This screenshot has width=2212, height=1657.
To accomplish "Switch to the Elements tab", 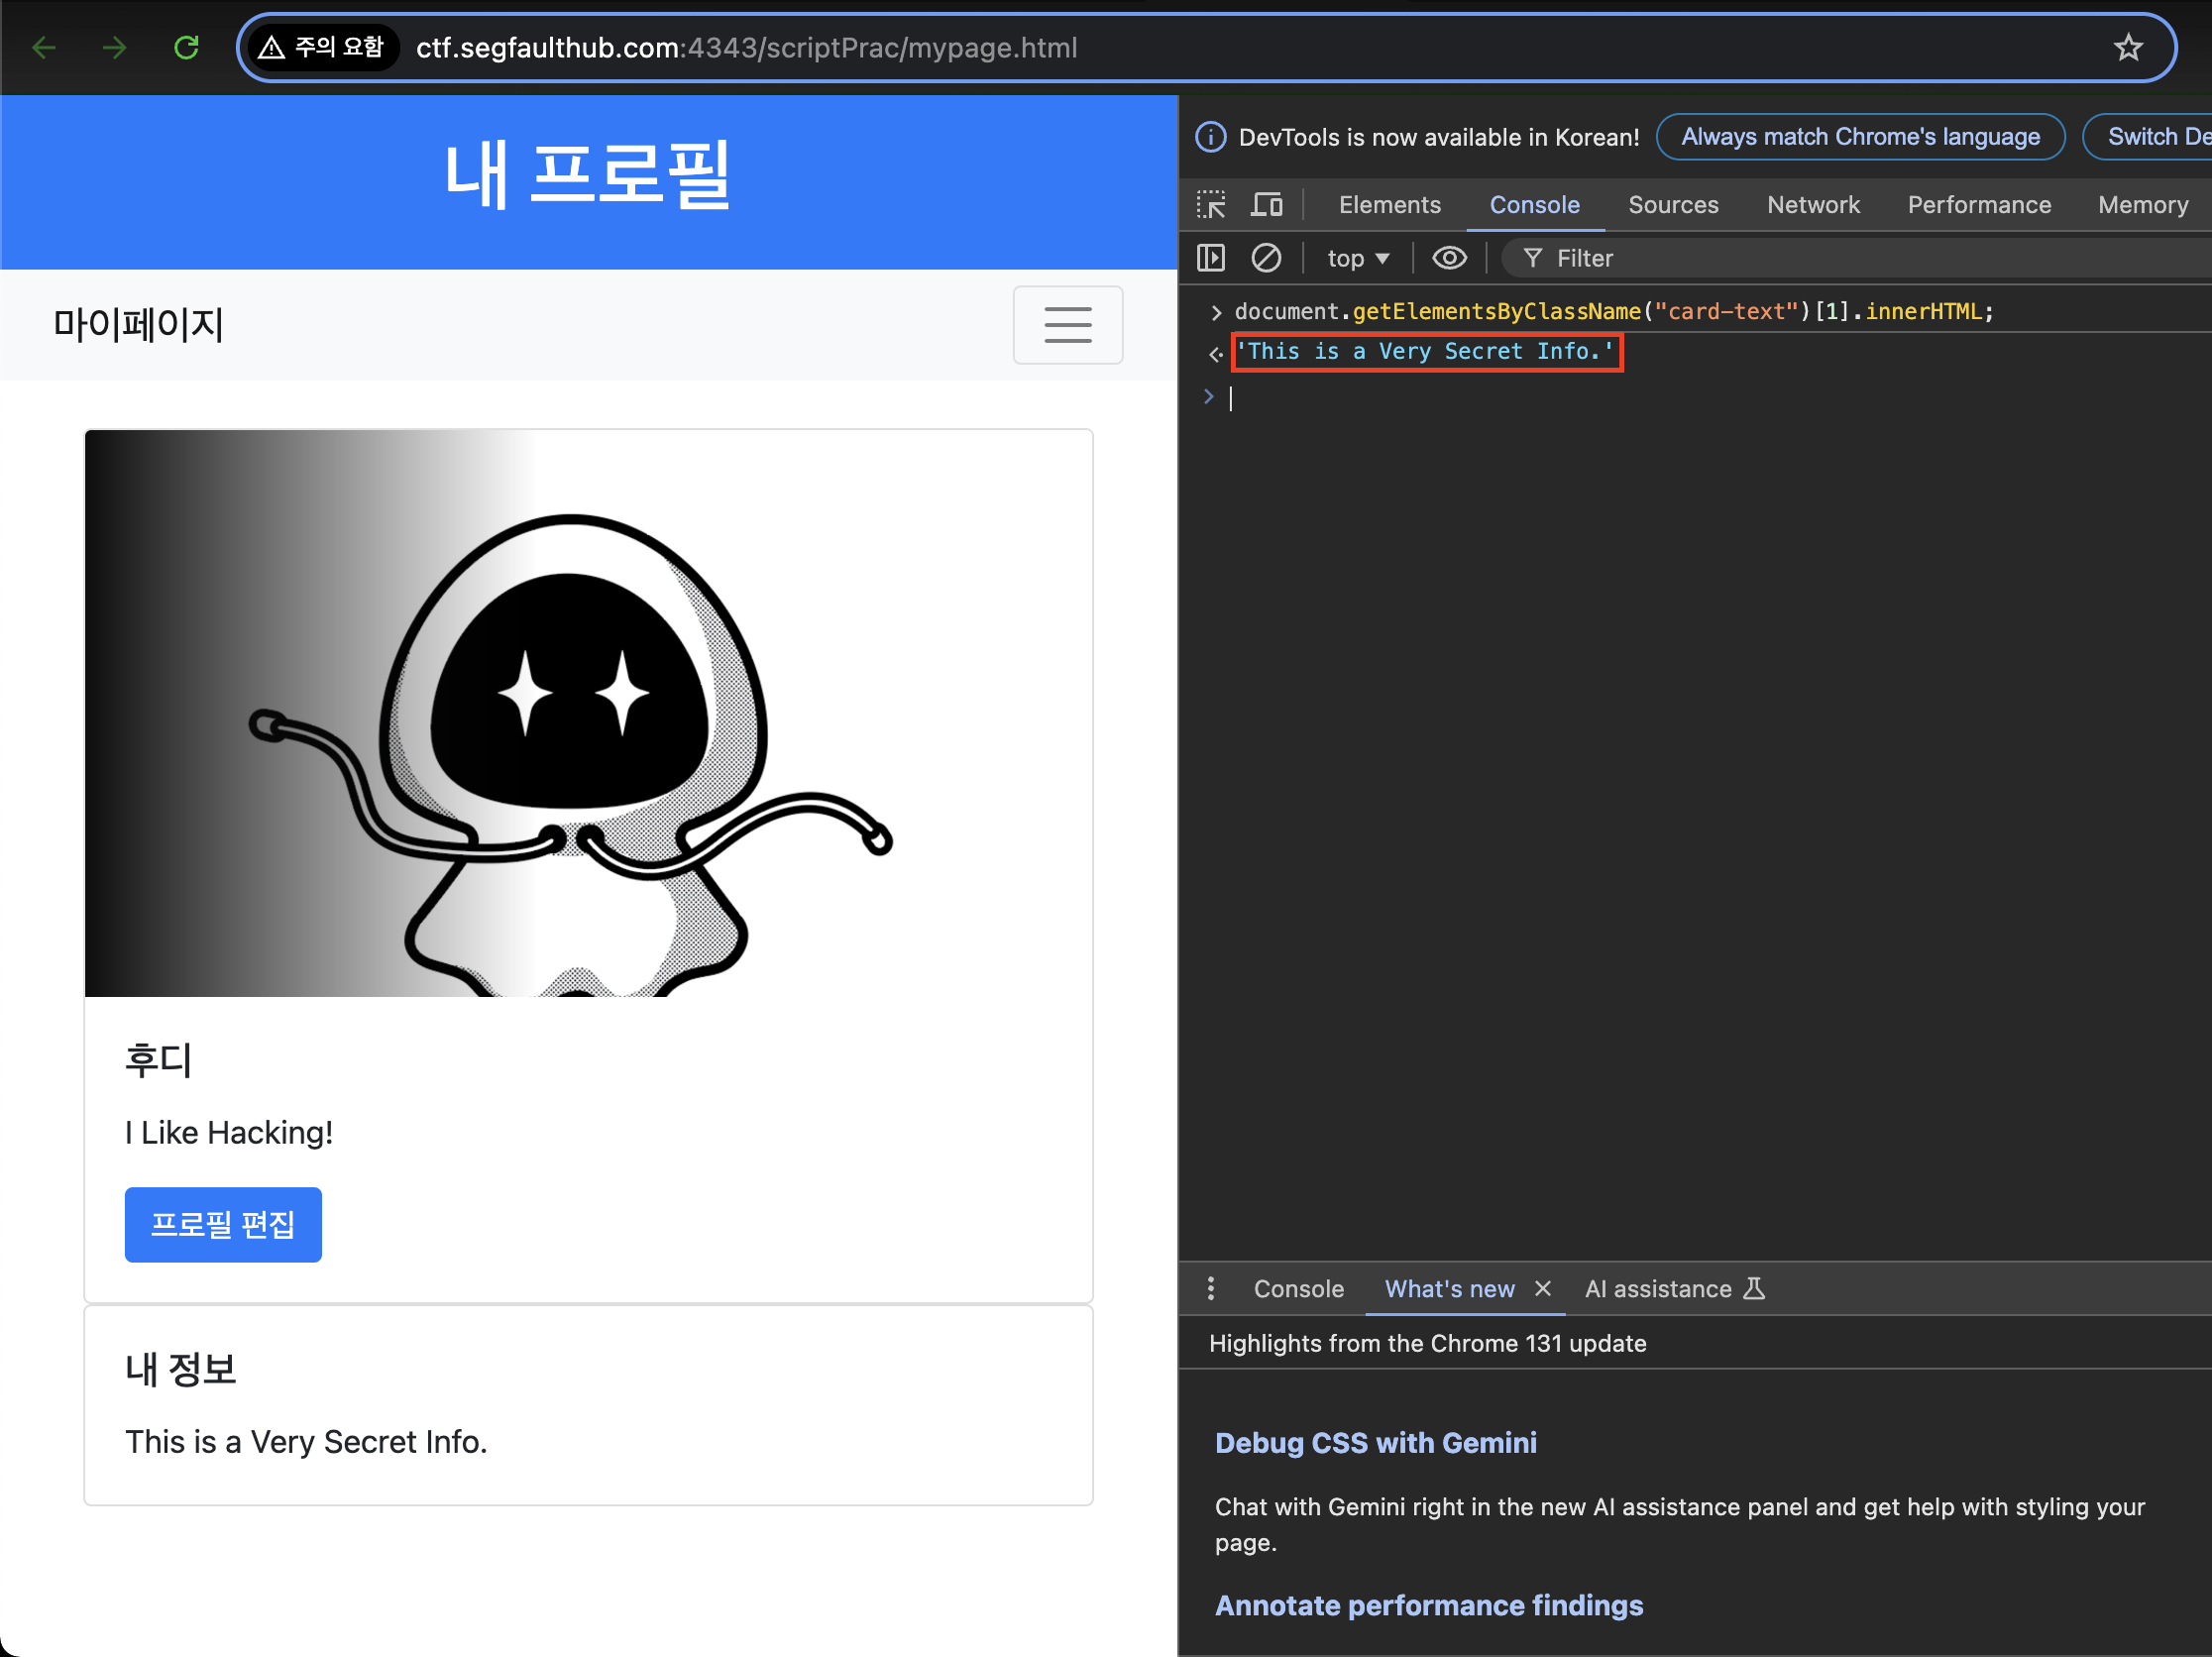I will [x=1389, y=205].
